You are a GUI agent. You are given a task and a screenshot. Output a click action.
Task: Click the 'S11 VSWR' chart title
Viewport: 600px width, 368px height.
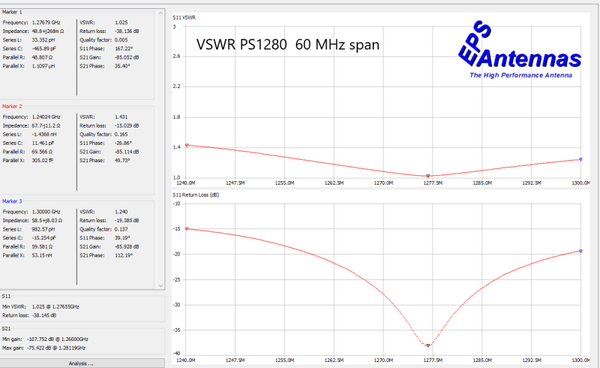click(x=184, y=18)
